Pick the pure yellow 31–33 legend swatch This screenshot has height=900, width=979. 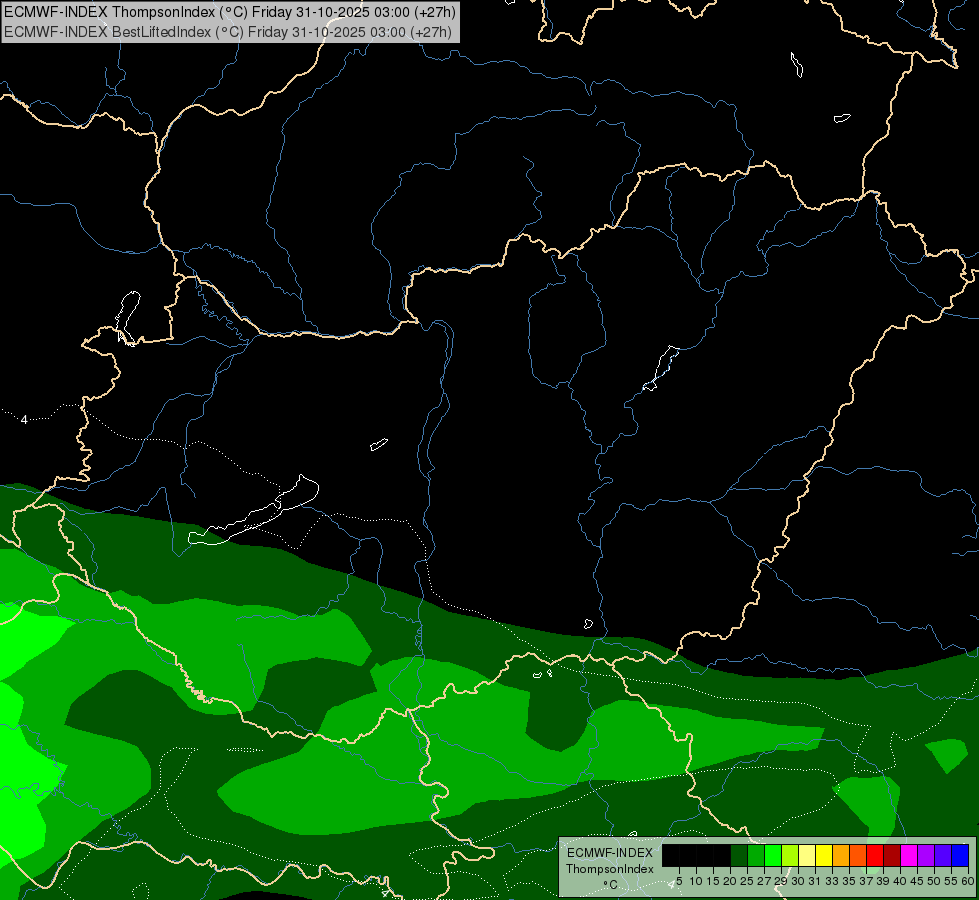coord(824,855)
